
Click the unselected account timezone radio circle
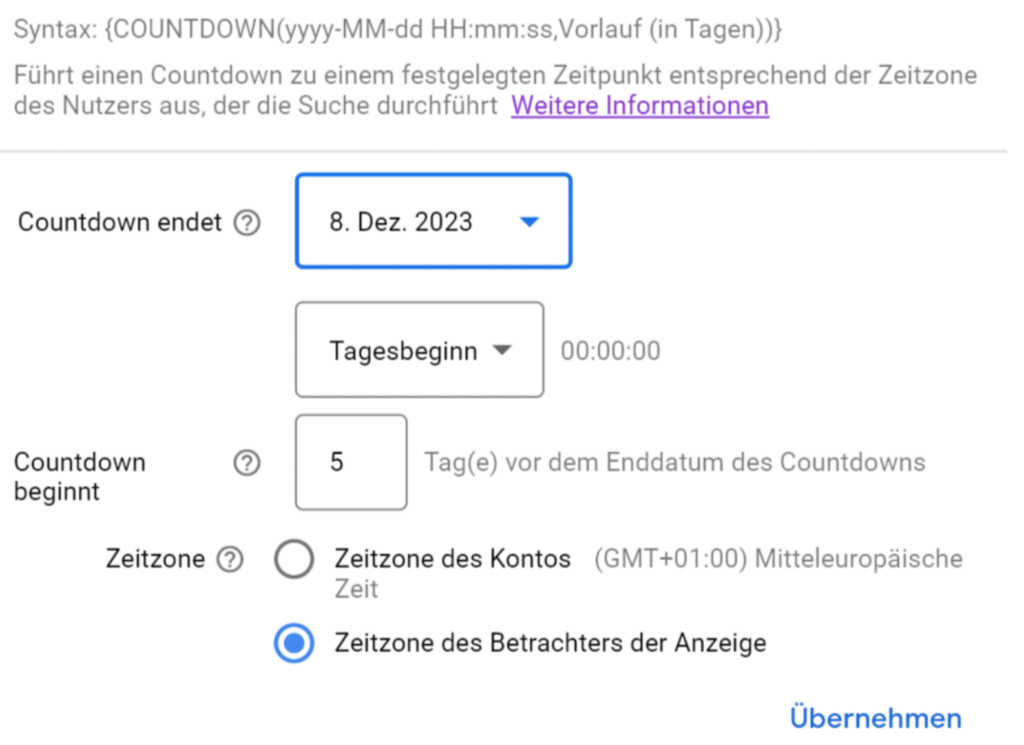pos(294,559)
